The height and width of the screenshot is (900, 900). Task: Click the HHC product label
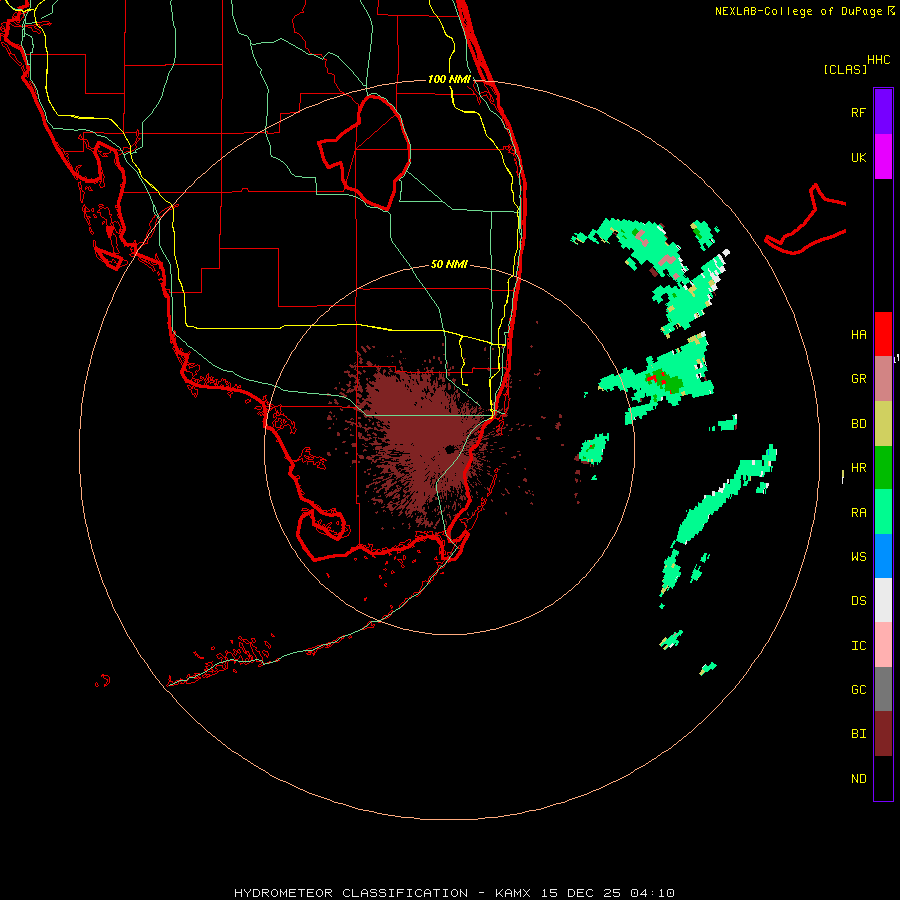(879, 60)
